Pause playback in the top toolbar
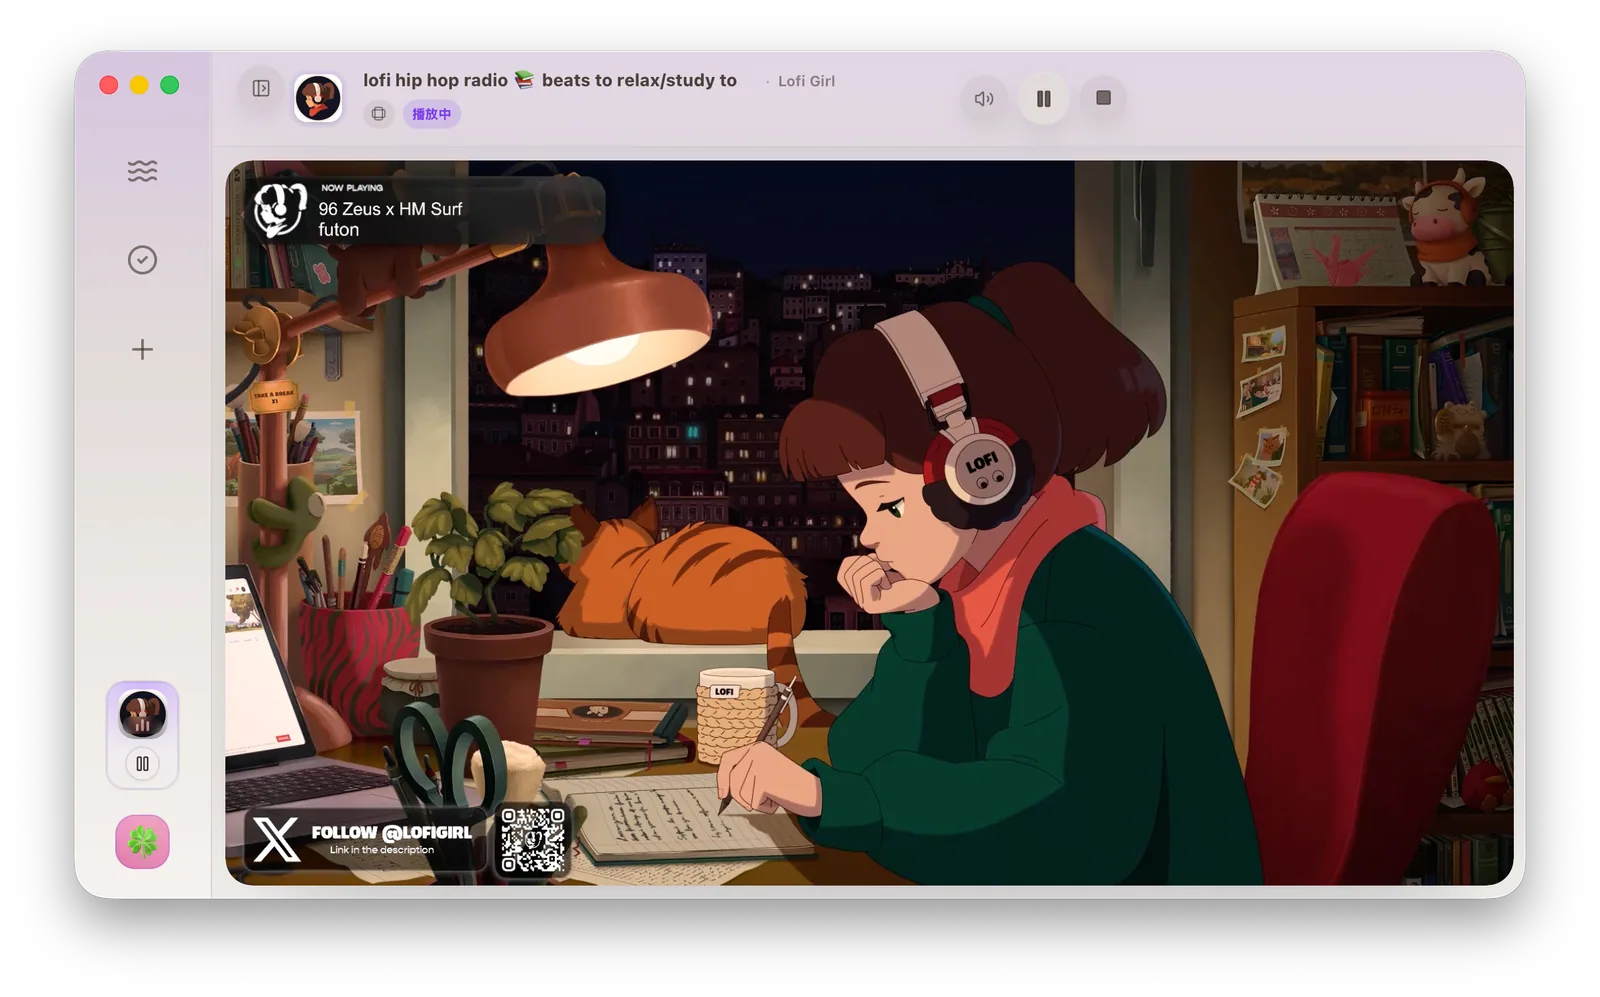This screenshot has height=997, width=1600. [1043, 98]
